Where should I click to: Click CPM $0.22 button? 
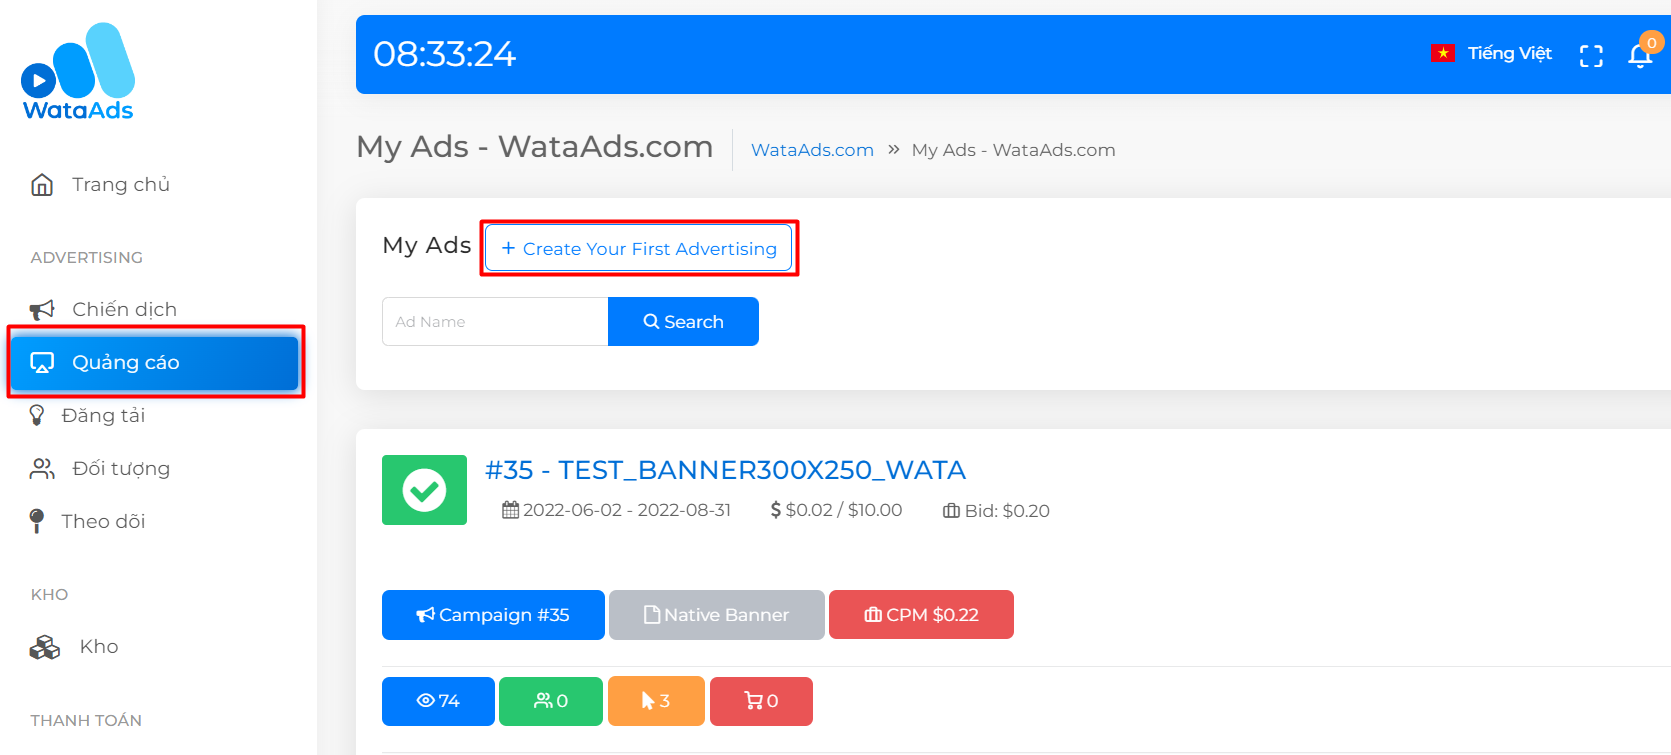(x=921, y=615)
